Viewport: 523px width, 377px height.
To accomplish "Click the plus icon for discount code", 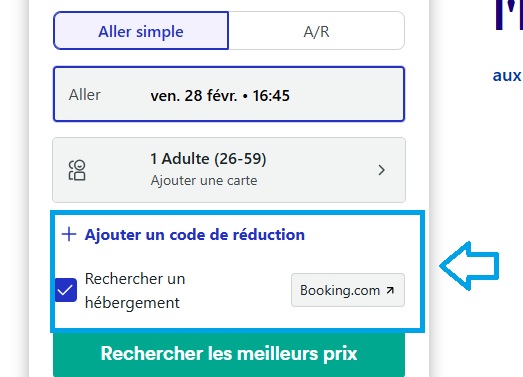I will click(x=69, y=234).
